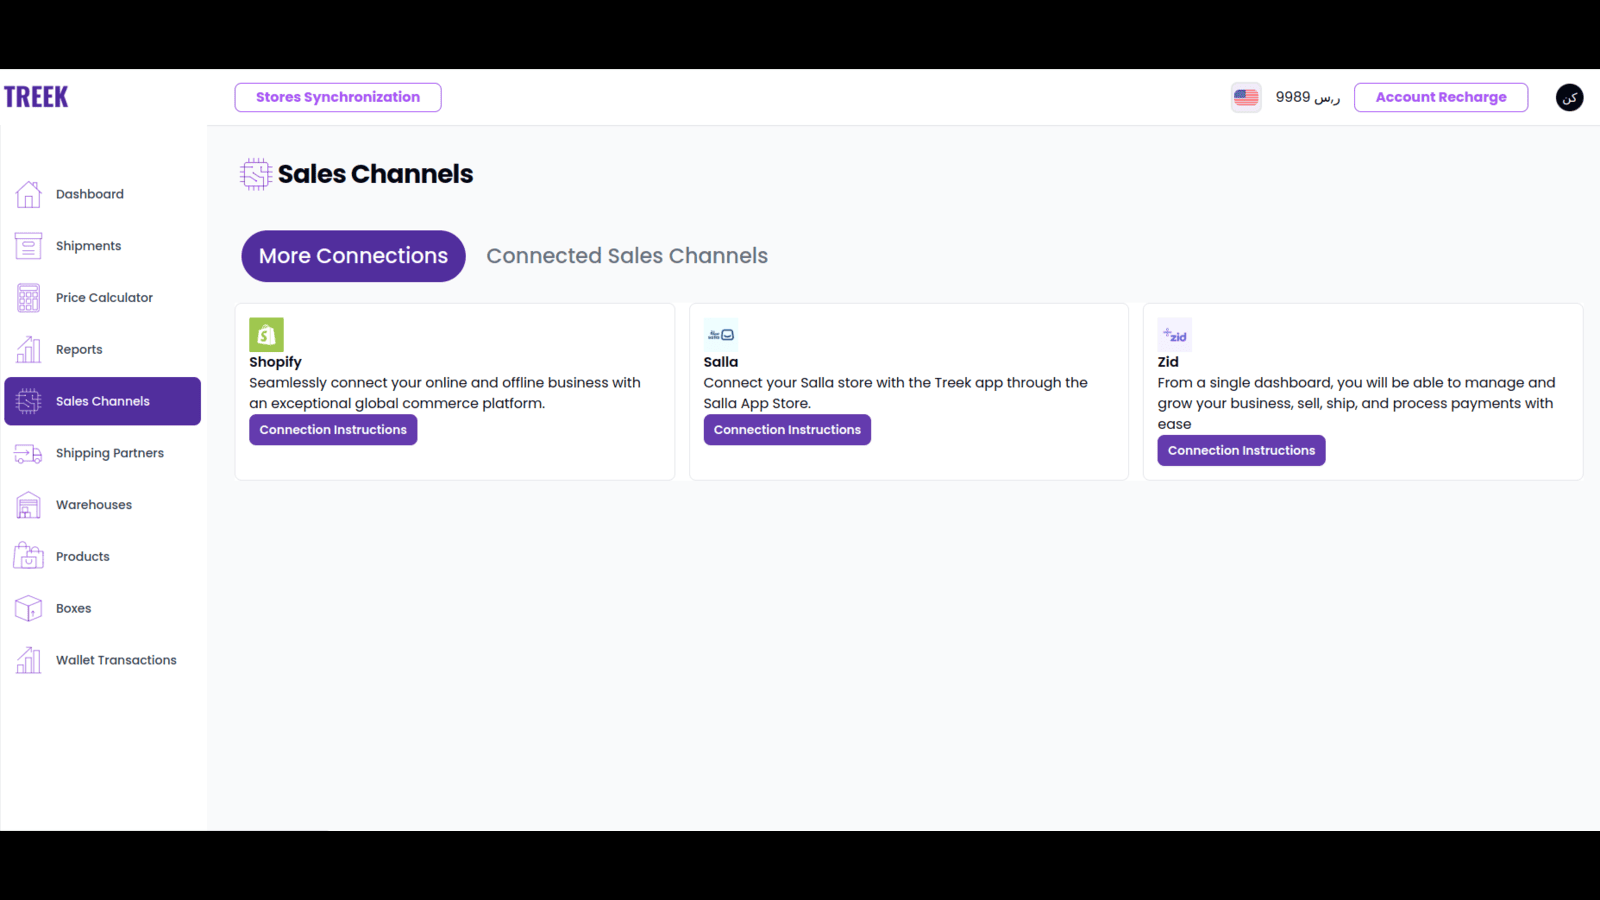Viewport: 1600px width, 900px height.
Task: Click the Shipping Partners truck icon
Action: pos(28,453)
